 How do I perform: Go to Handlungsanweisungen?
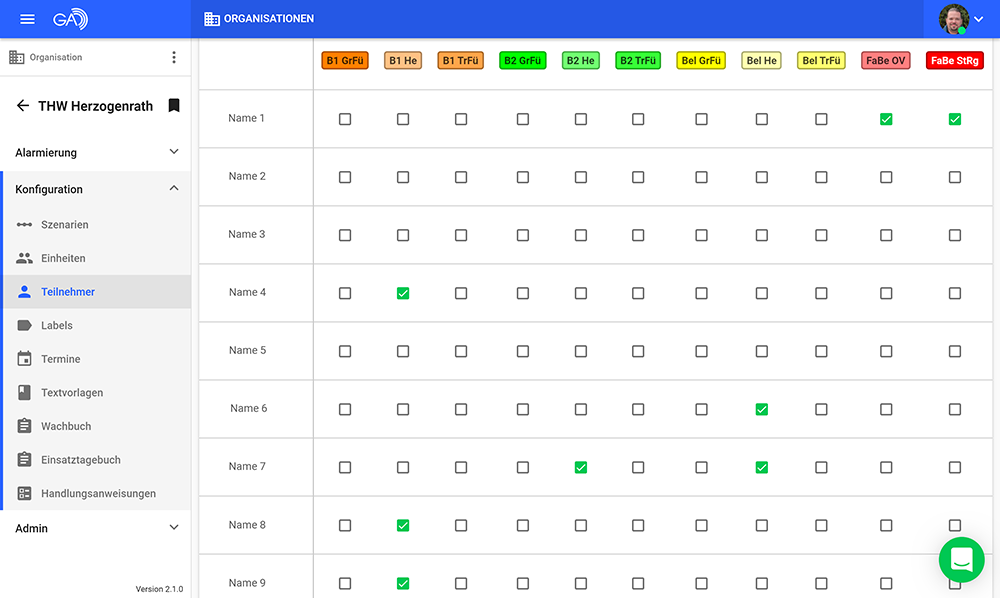click(98, 493)
